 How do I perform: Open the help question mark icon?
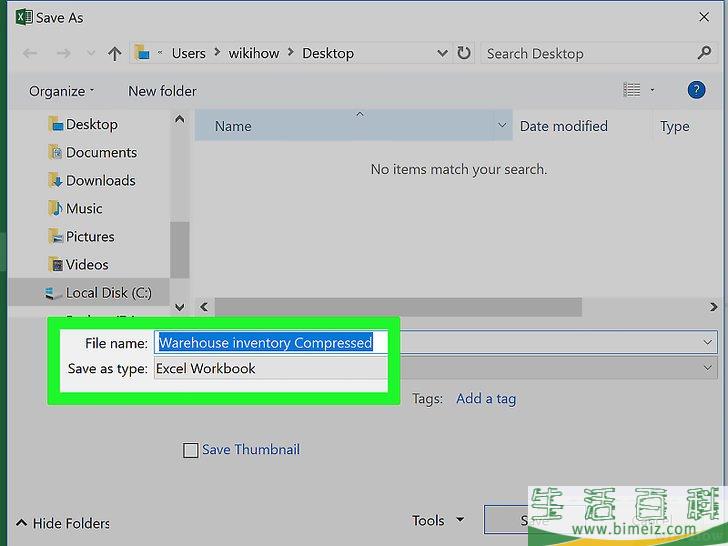(696, 90)
